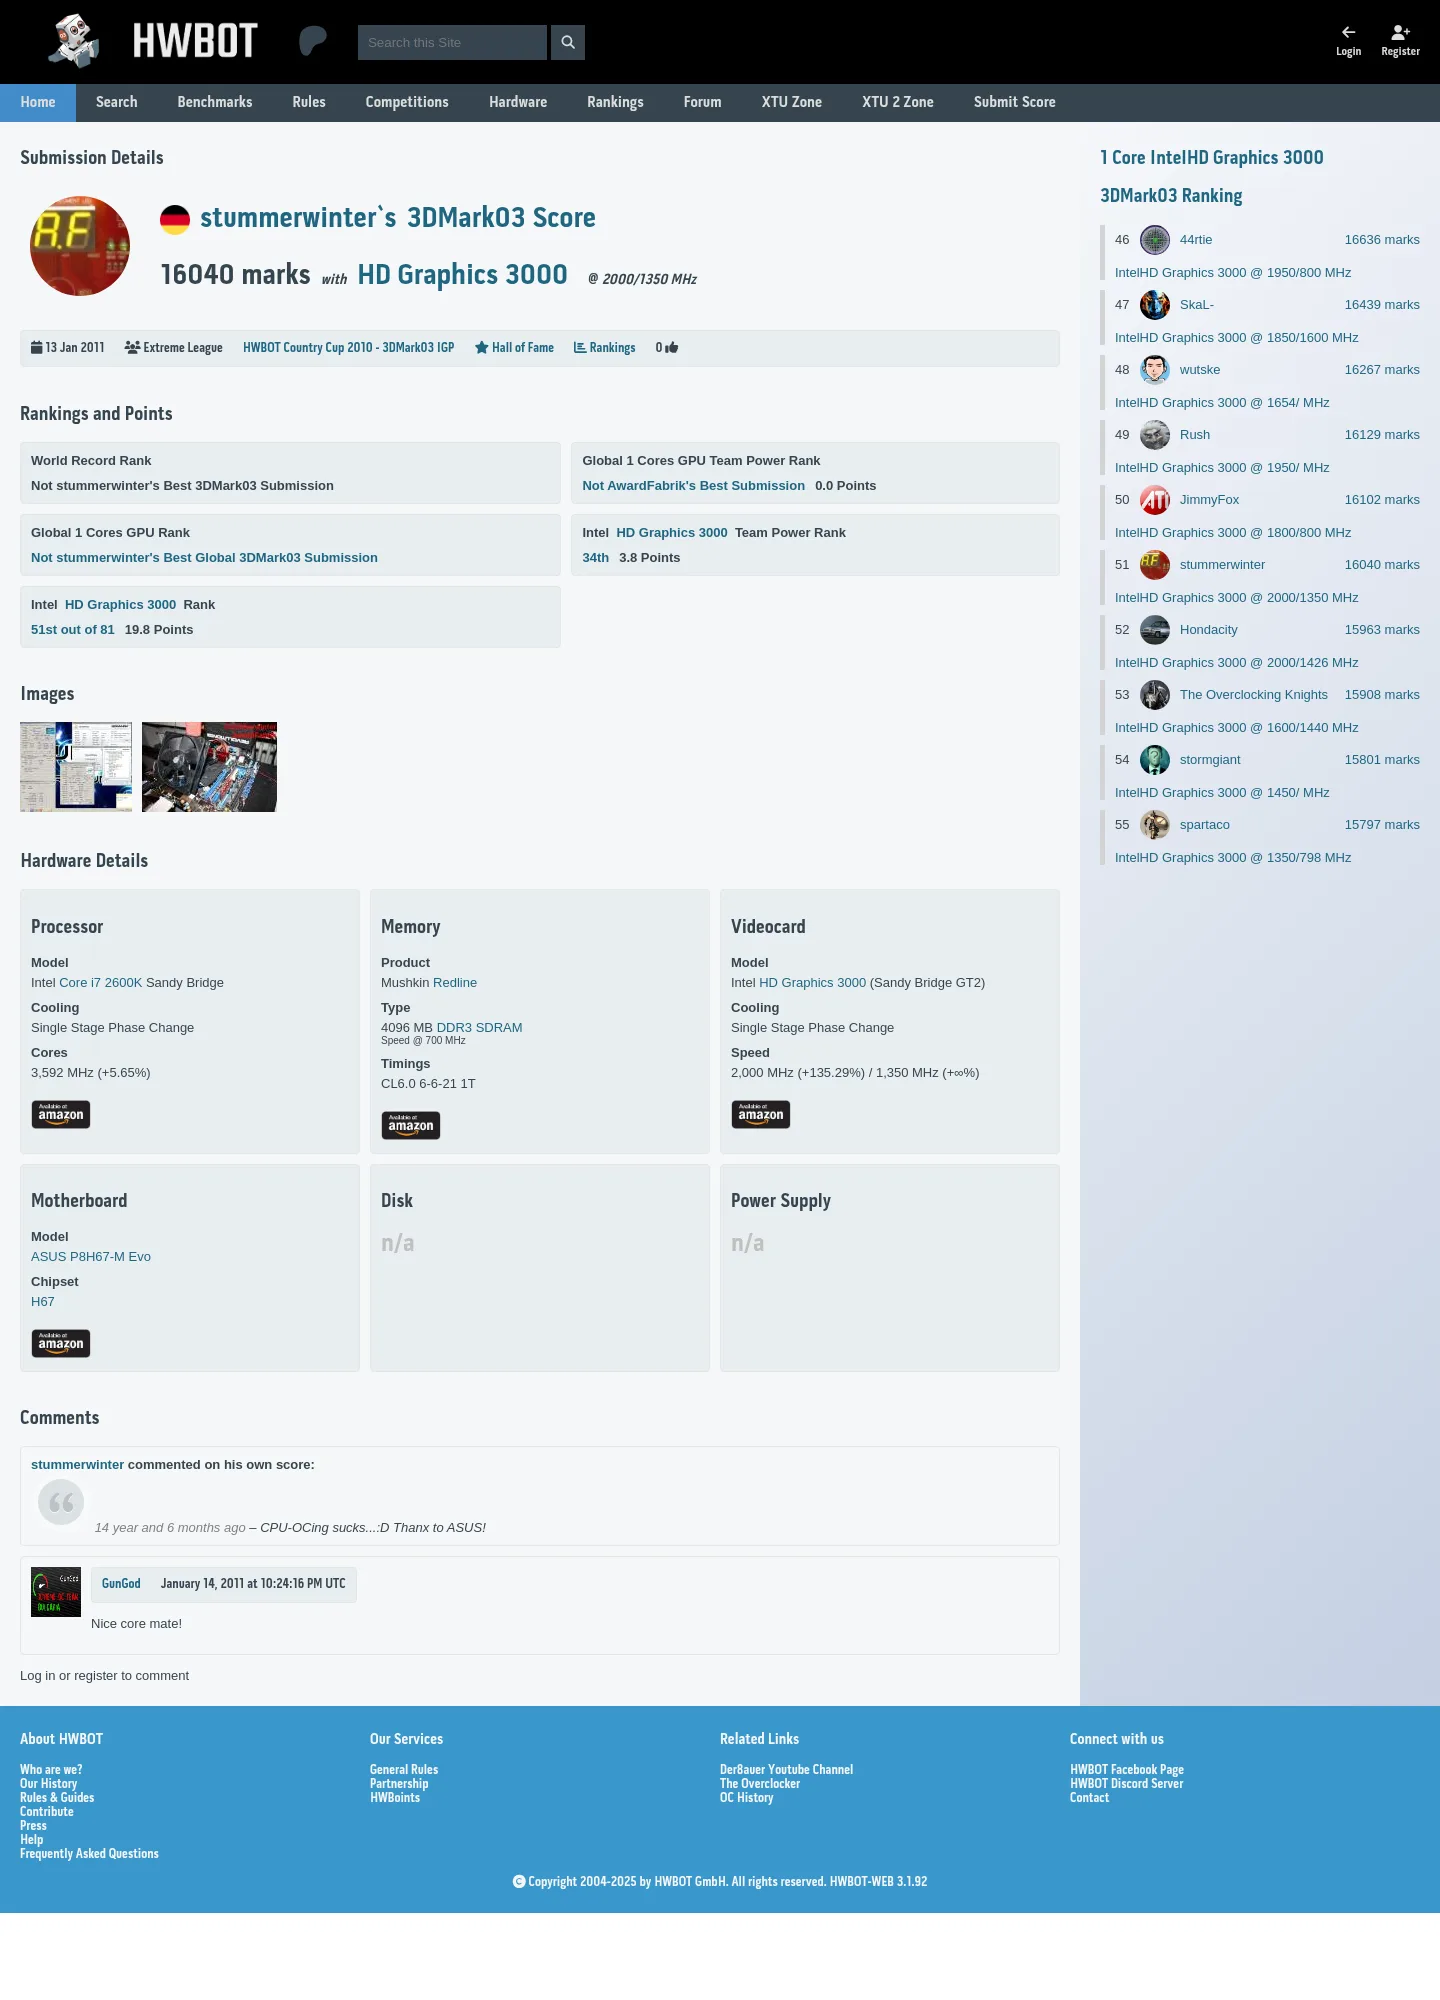Screen dimensions: 1440x2000
Task: Click the magnifier search button
Action: (x=568, y=42)
